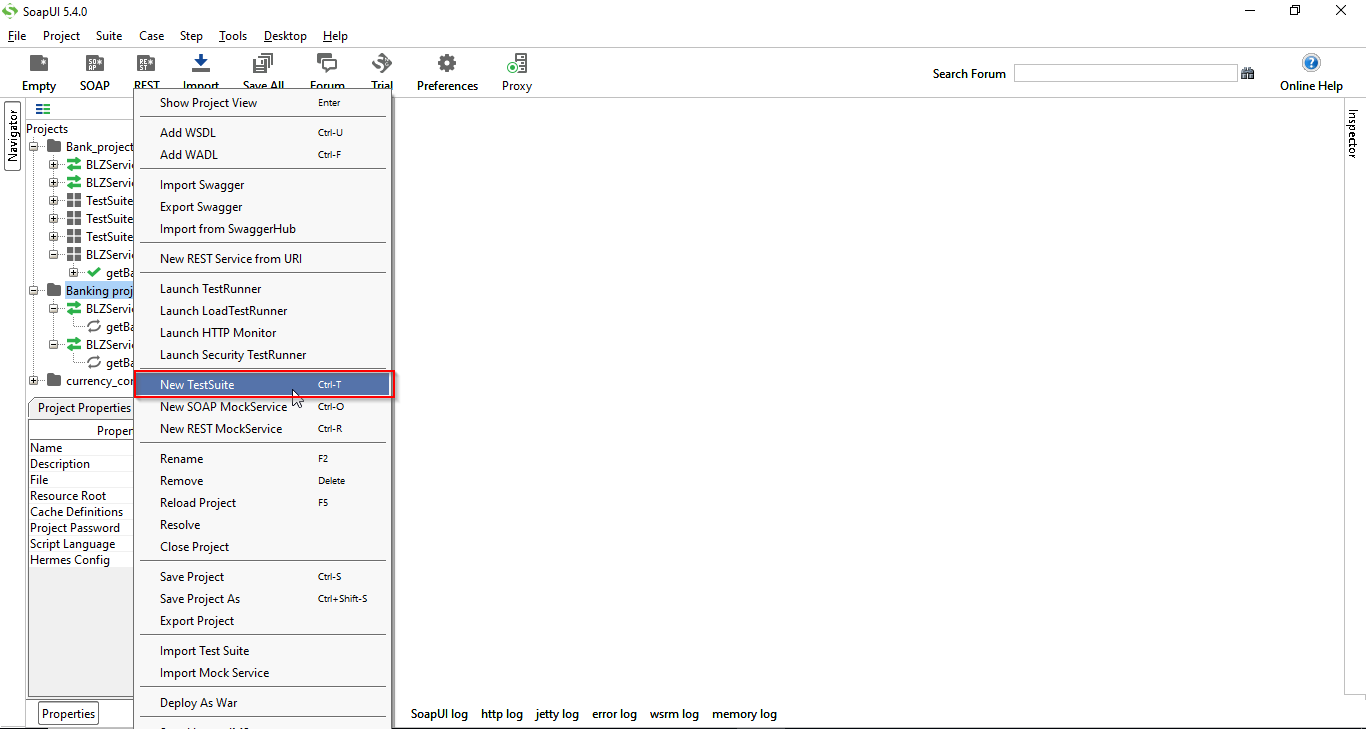1366x729 pixels.
Task: Open the Tools menu
Action: pyautogui.click(x=232, y=35)
